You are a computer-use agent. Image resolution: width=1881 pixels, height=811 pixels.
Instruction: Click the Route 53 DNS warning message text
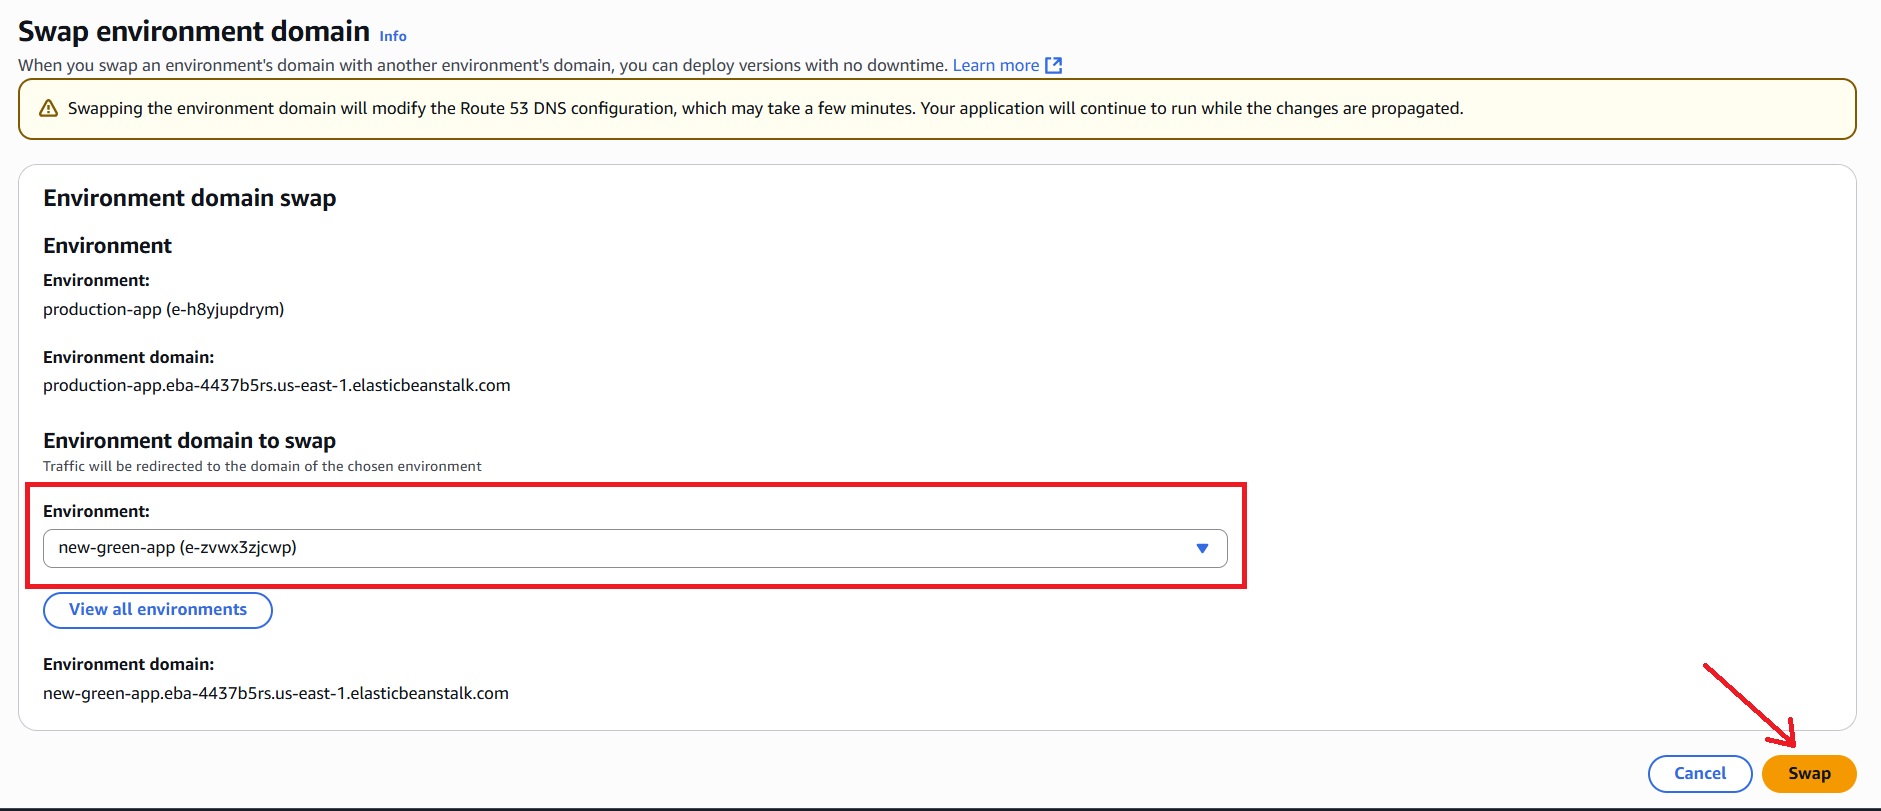pos(765,108)
